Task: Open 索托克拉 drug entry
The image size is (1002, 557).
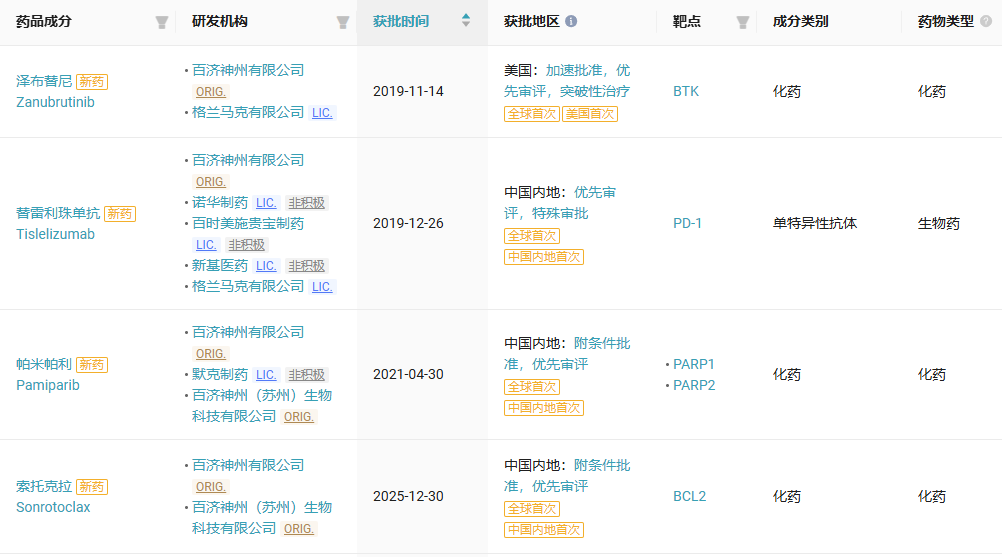Action: click(x=44, y=486)
